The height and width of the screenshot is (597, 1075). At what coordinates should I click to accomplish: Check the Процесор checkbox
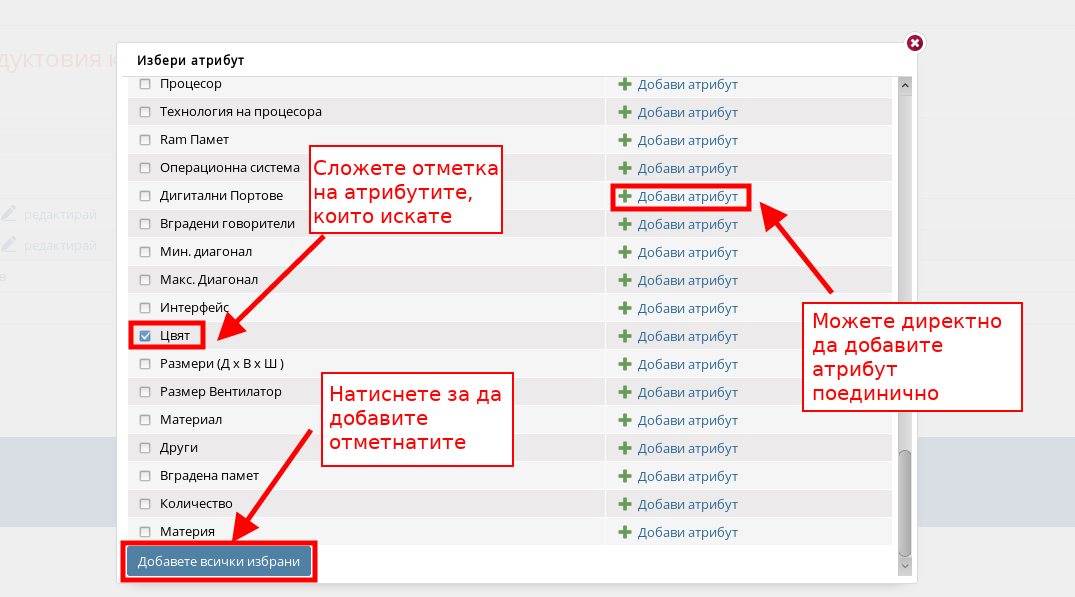[x=145, y=84]
